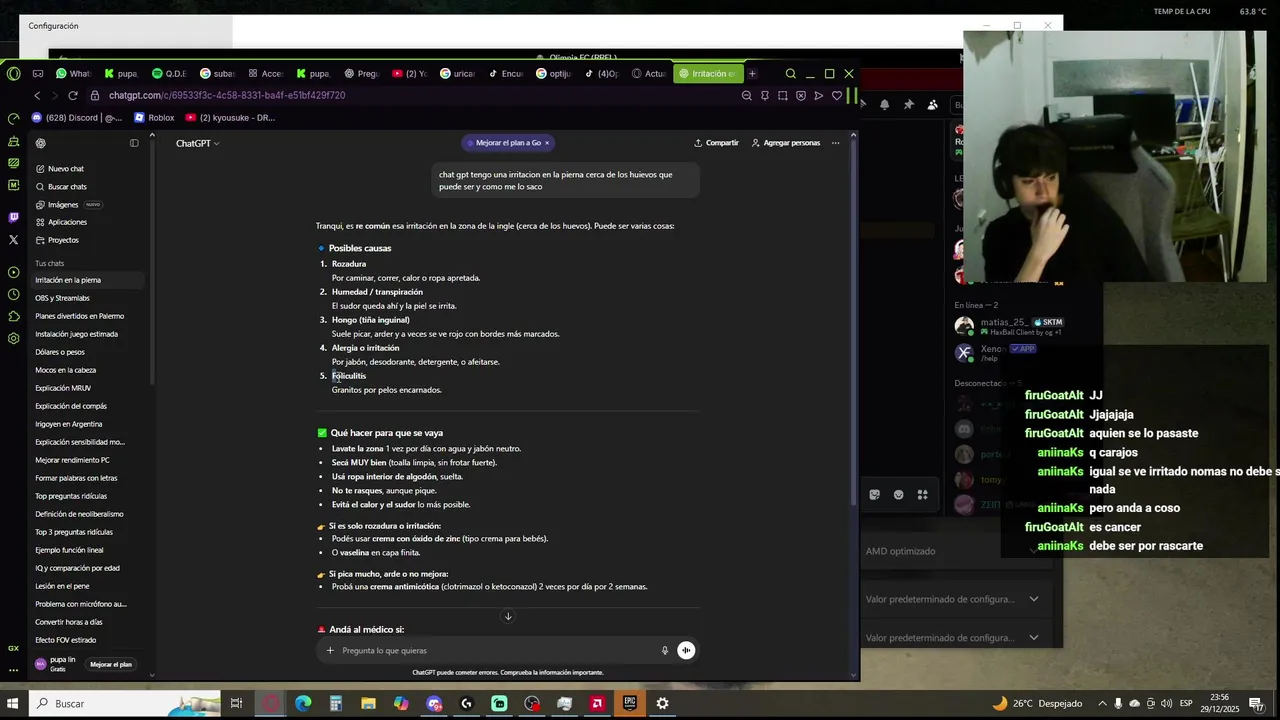Show hidden system tray icons
The width and height of the screenshot is (1280, 720).
point(1103,703)
